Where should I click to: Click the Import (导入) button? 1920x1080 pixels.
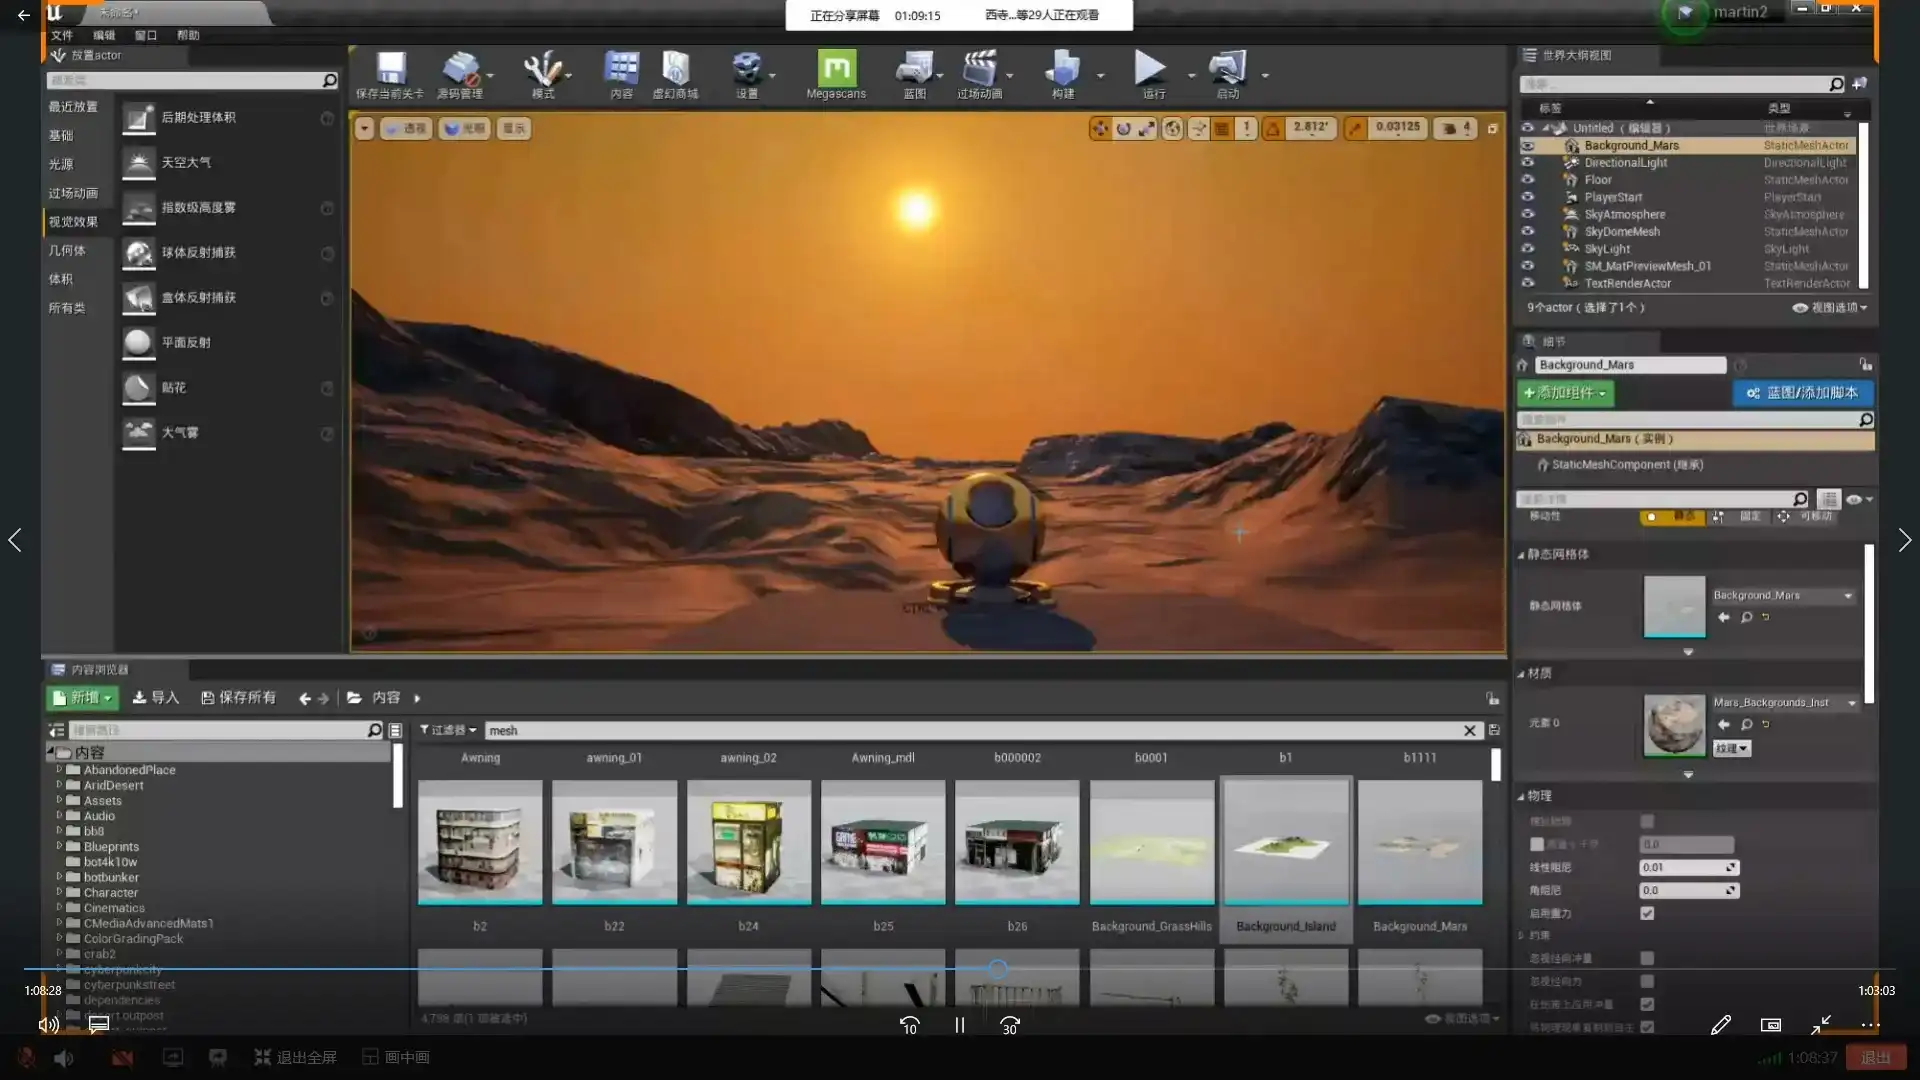(x=156, y=698)
